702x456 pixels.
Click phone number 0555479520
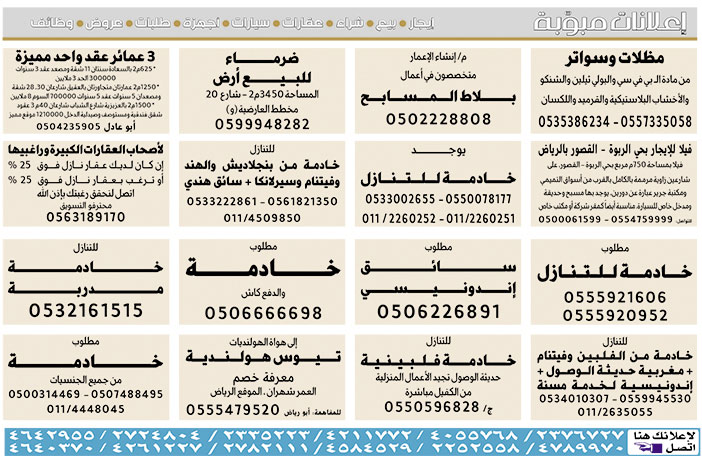pyautogui.click(x=233, y=409)
